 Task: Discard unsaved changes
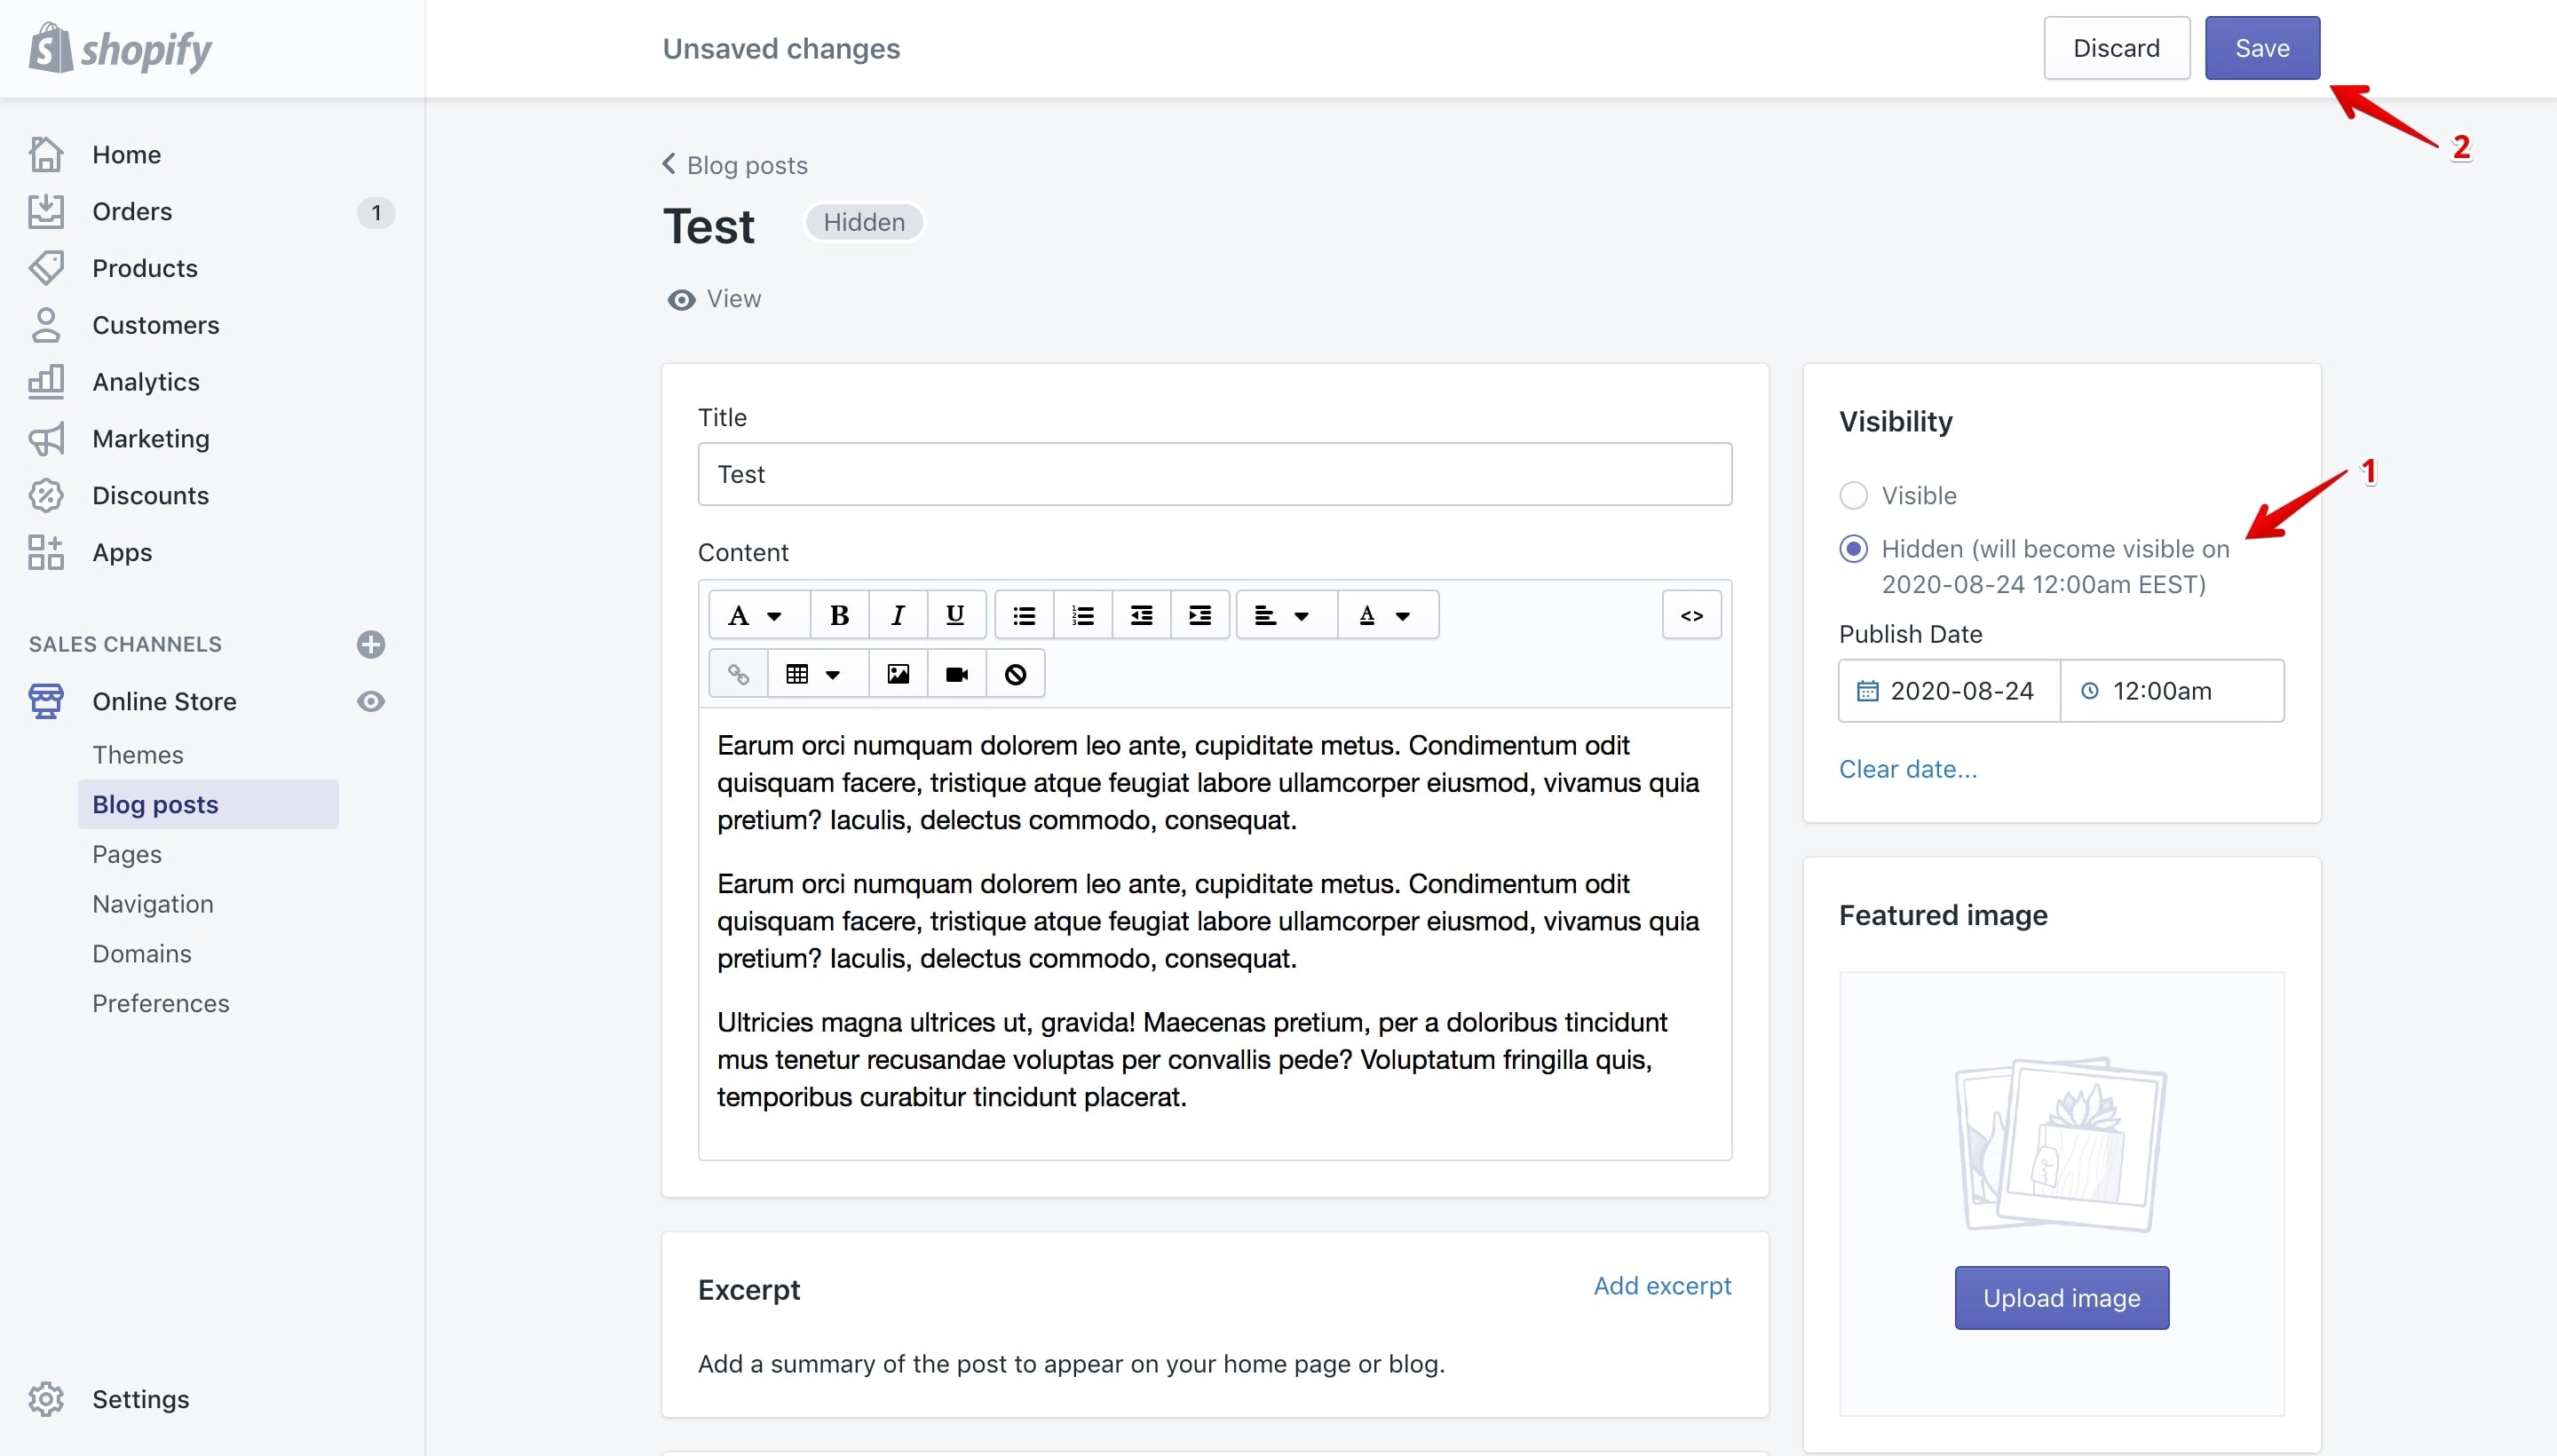click(x=2116, y=48)
